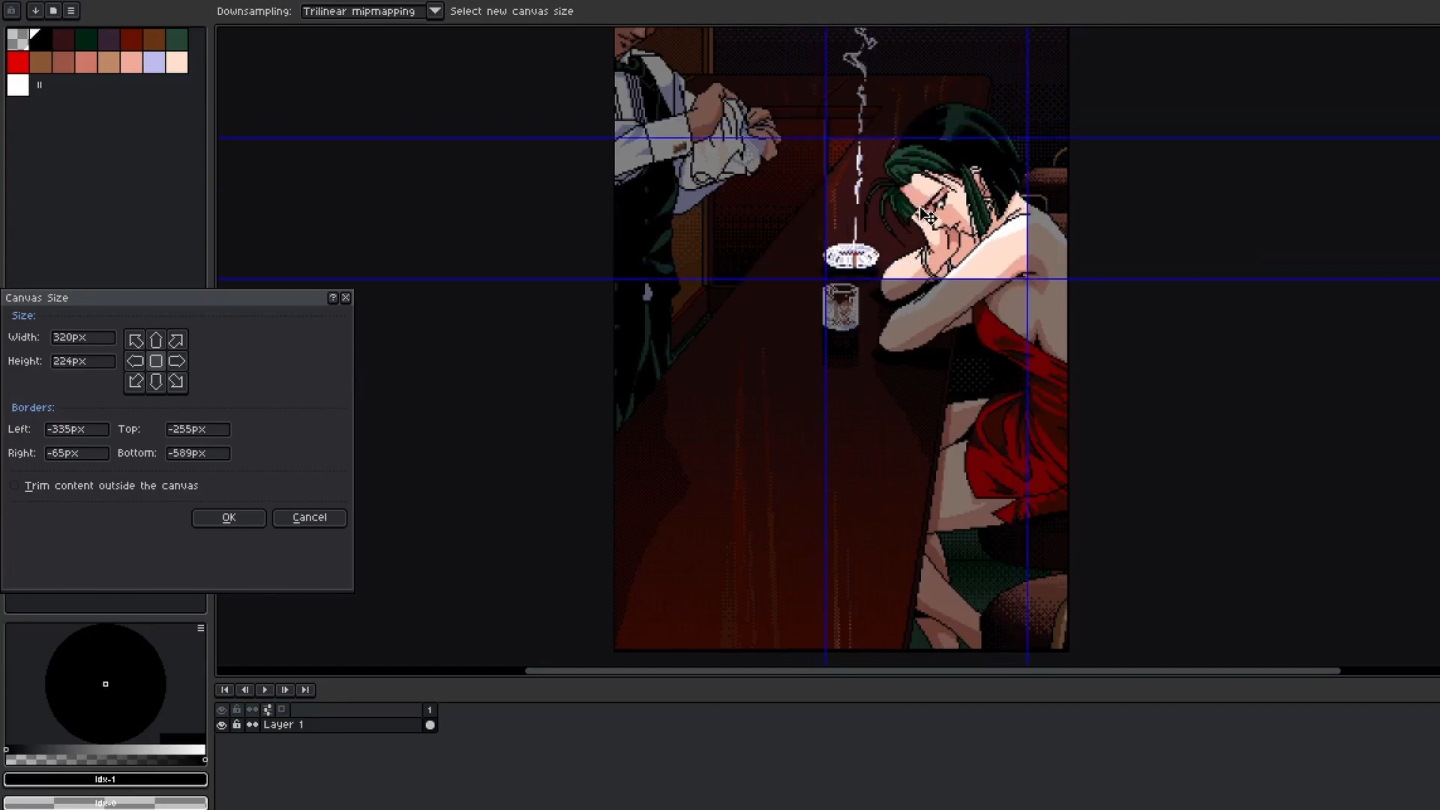Toggle the lock on Layer 1
Viewport: 1440px width, 810px height.
pyautogui.click(x=237, y=725)
